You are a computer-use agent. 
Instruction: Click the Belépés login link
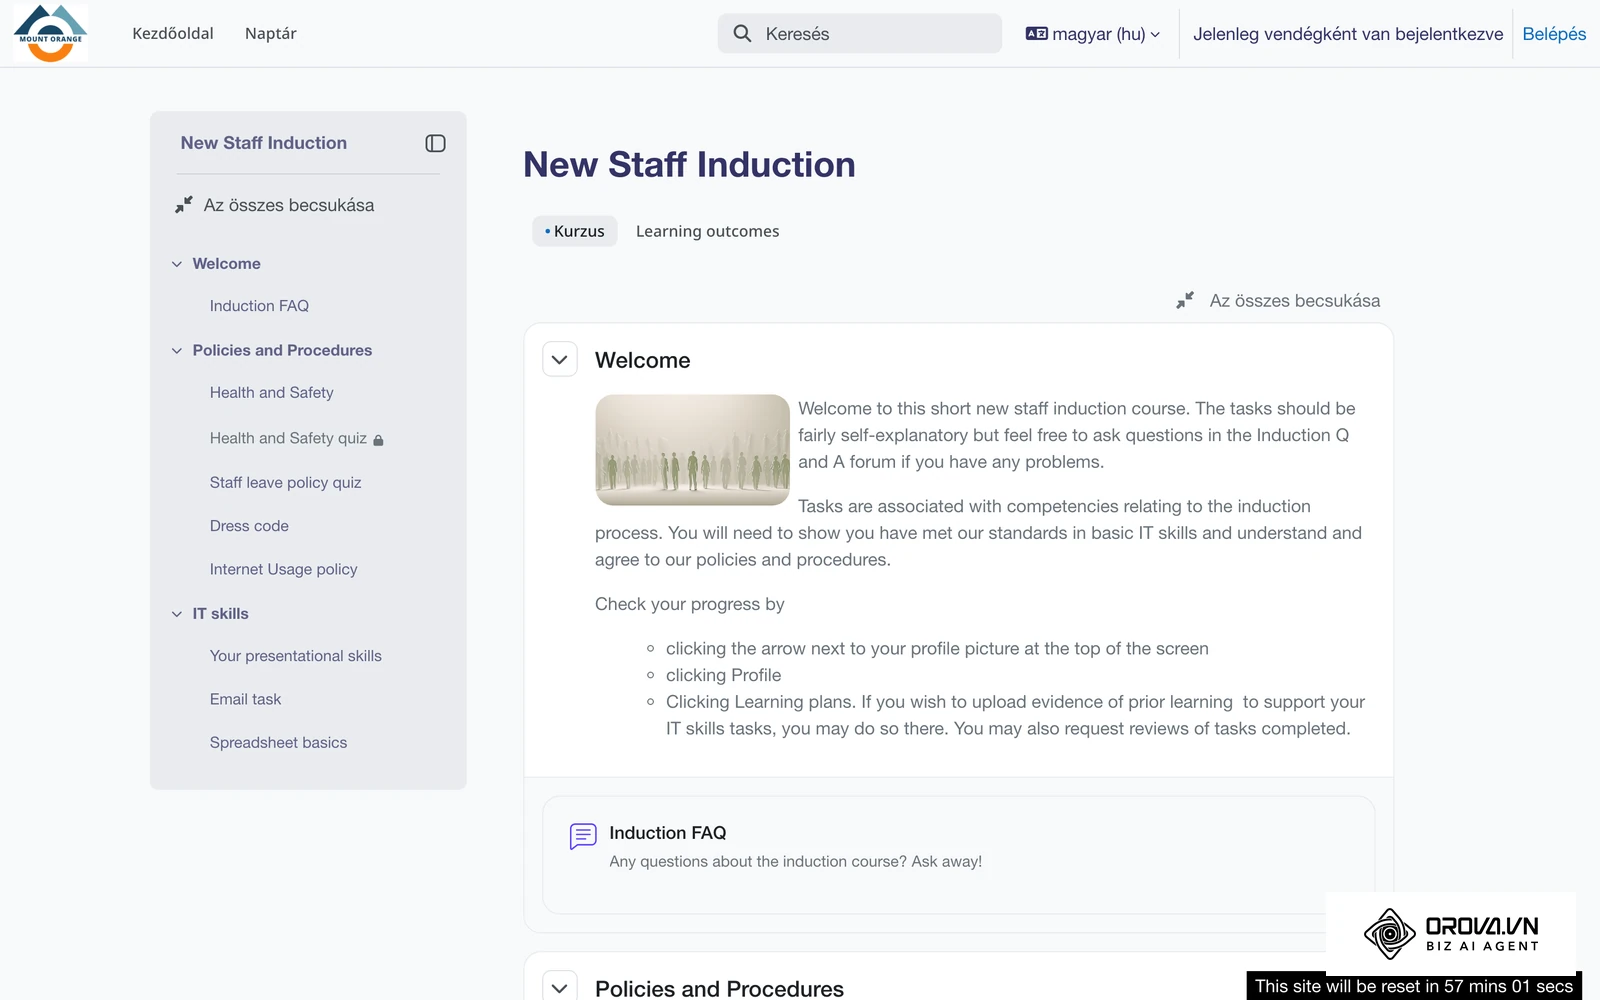click(1554, 34)
